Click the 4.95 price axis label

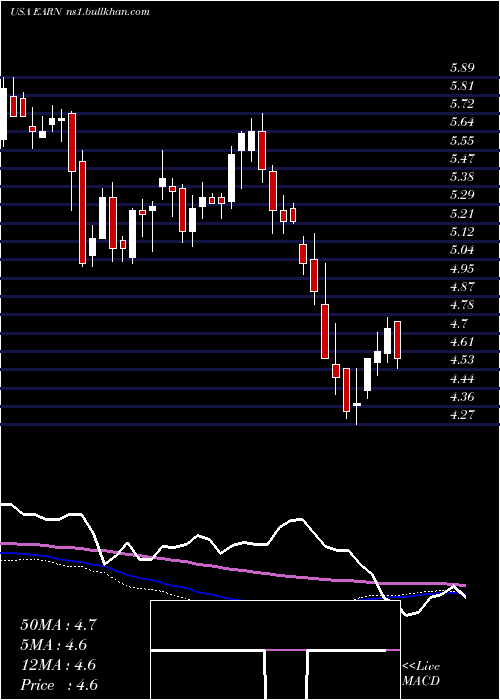(462, 268)
